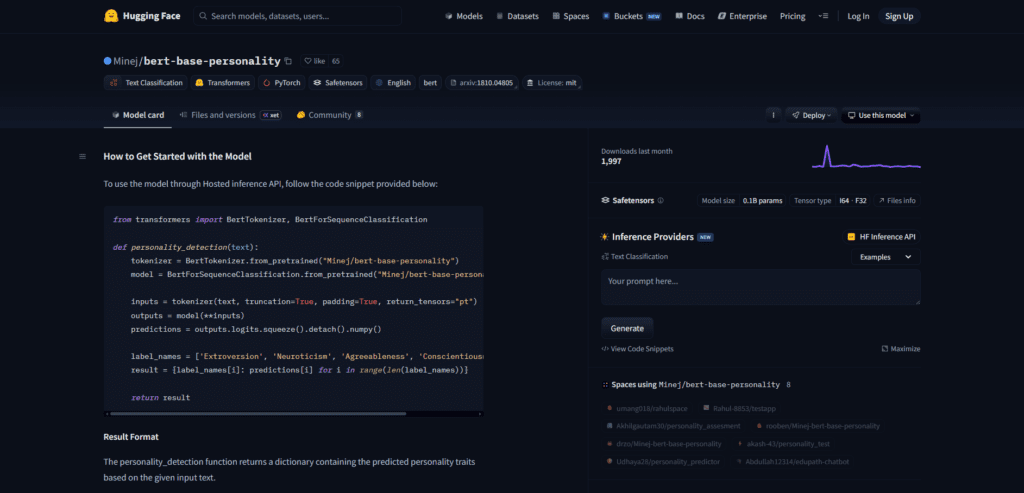The image size is (1024, 493).
Task: Click the Minej author avatar dot
Action: pyautogui.click(x=108, y=61)
